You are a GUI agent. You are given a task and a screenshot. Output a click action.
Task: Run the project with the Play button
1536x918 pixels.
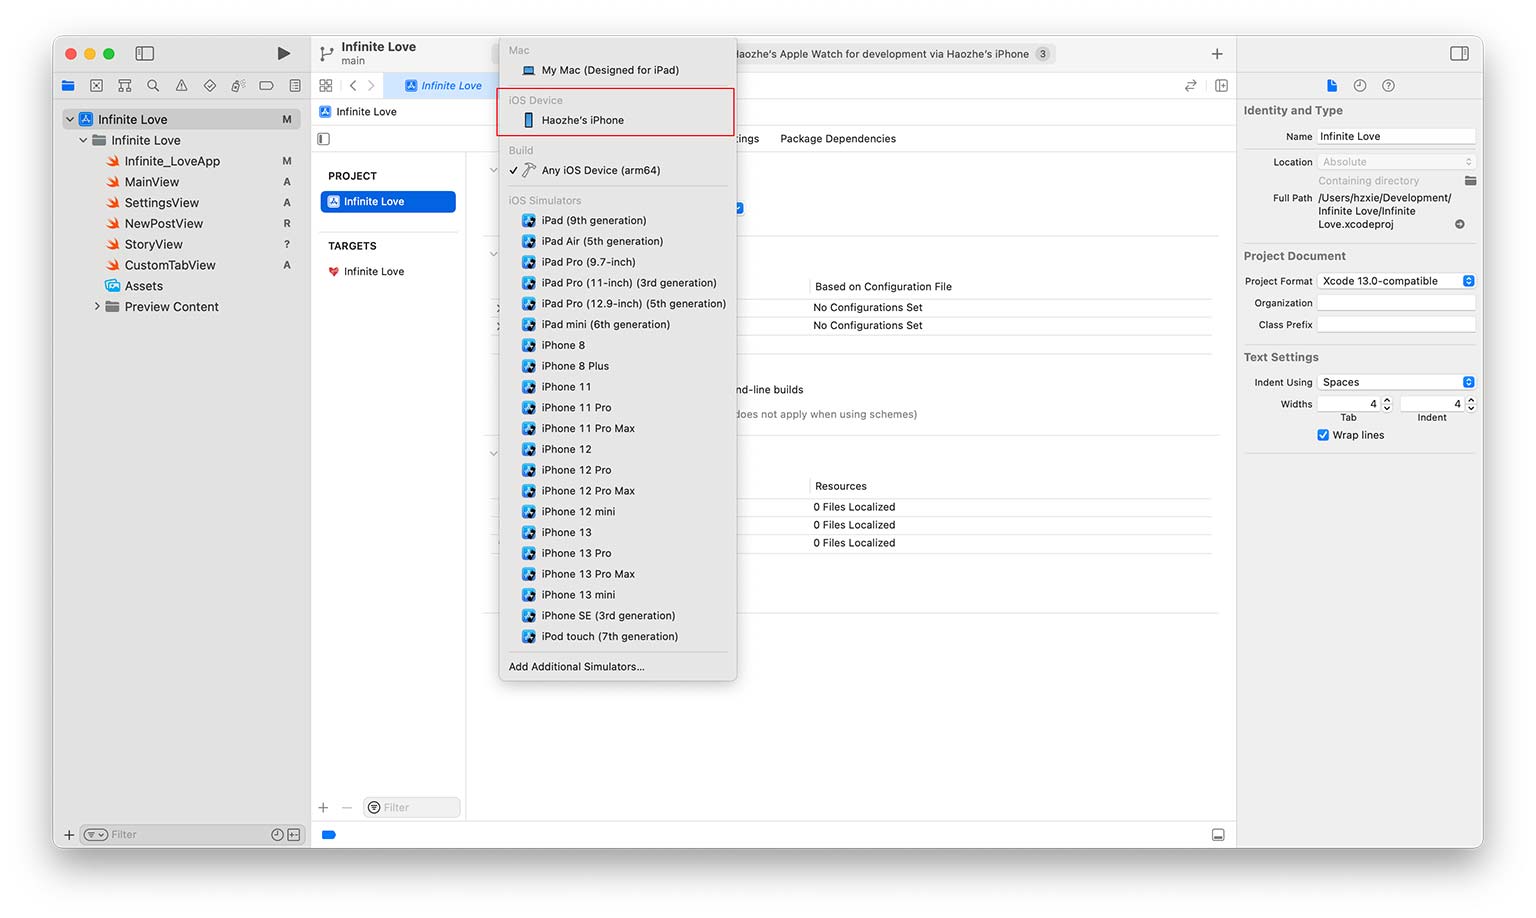coord(284,53)
